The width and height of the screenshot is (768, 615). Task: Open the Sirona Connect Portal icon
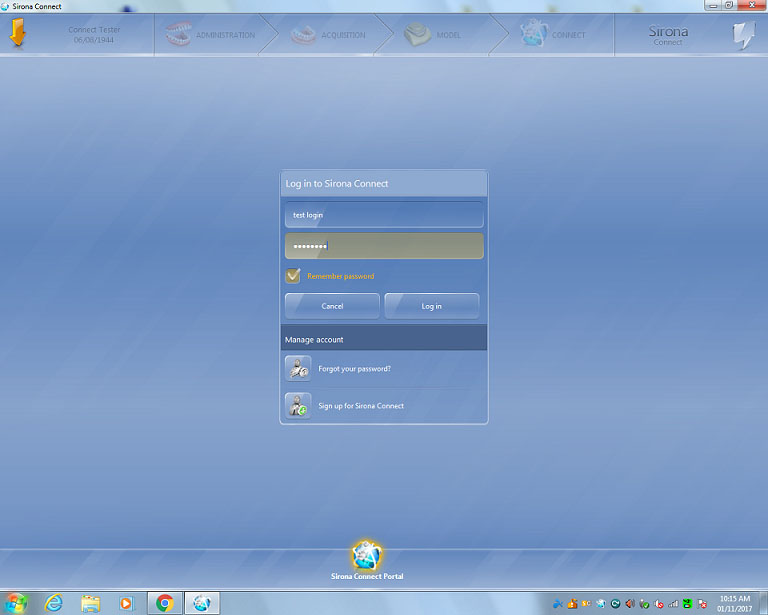pyautogui.click(x=367, y=555)
